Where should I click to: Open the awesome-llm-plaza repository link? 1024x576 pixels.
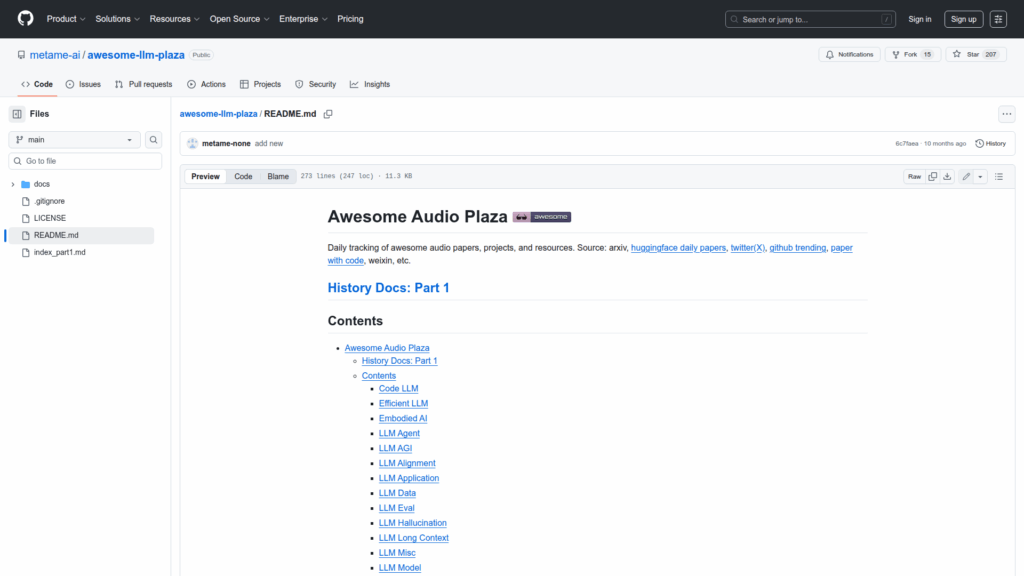point(136,55)
